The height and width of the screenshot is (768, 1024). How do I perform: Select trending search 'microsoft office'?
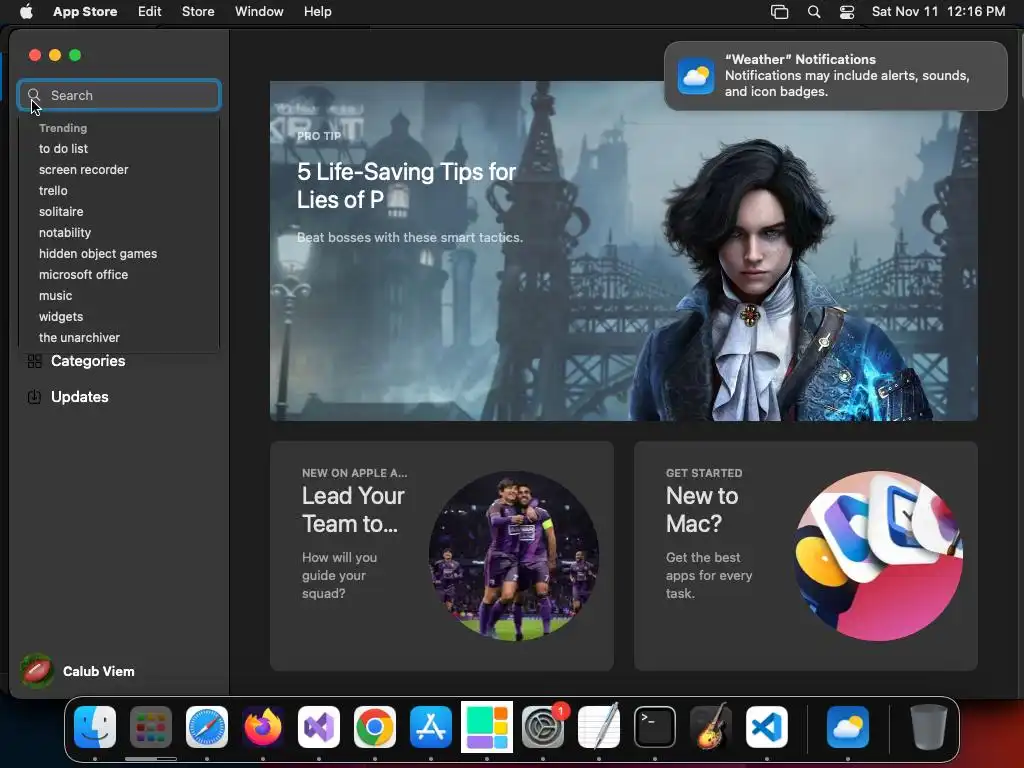(84, 275)
